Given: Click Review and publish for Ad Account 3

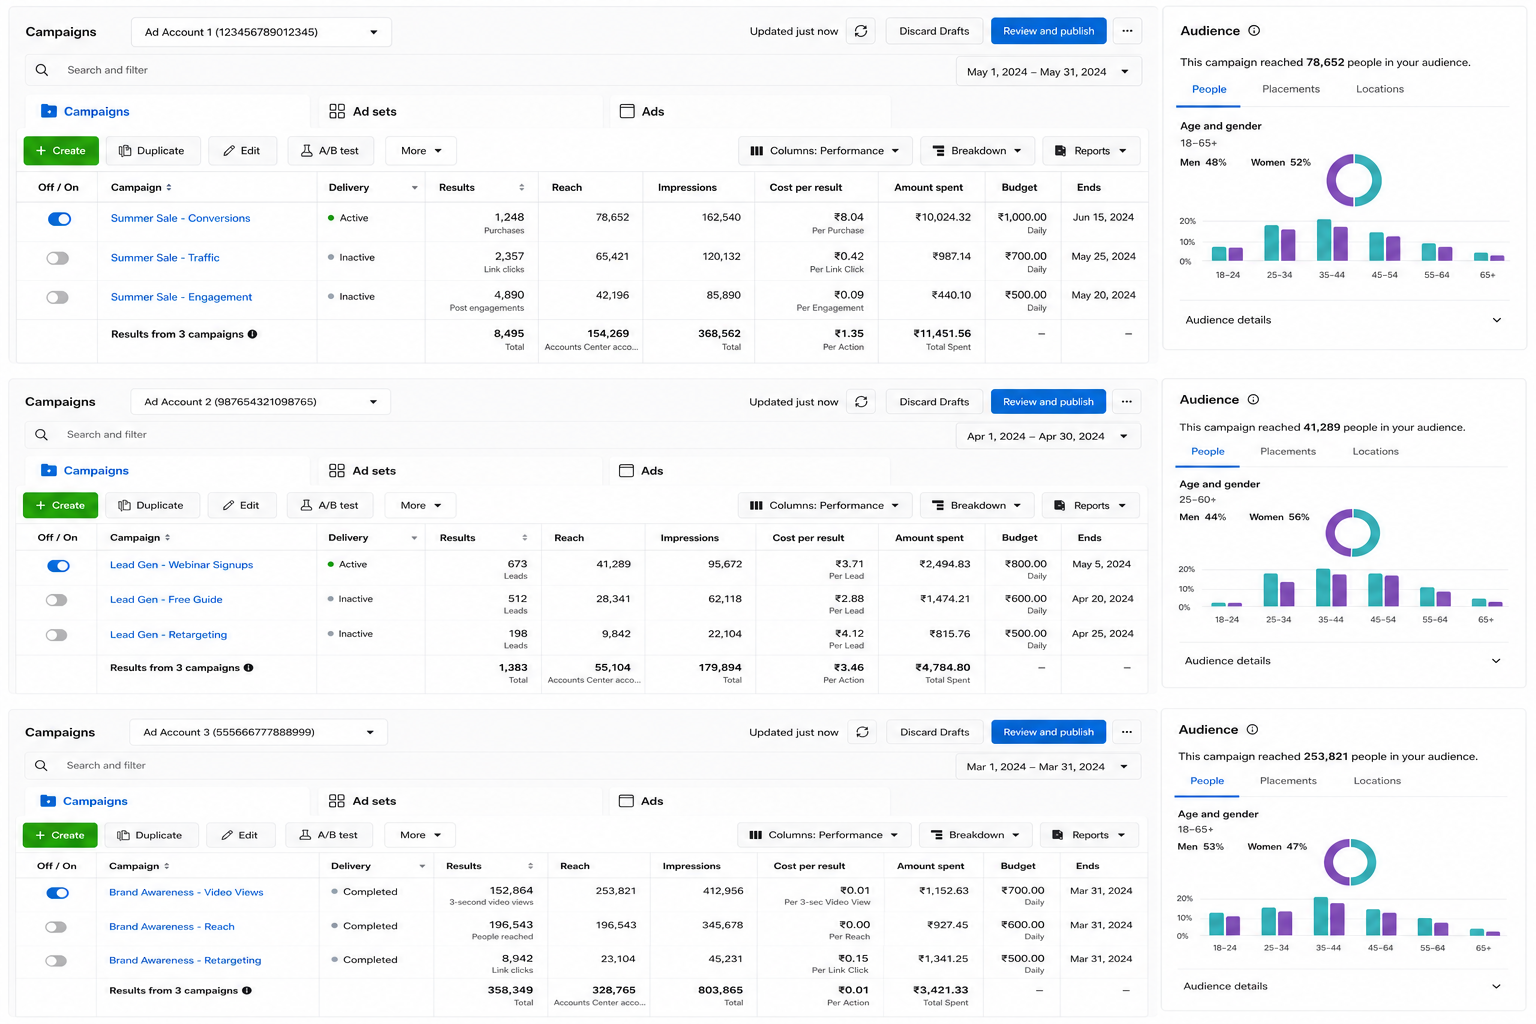Looking at the screenshot, I should tap(1048, 732).
